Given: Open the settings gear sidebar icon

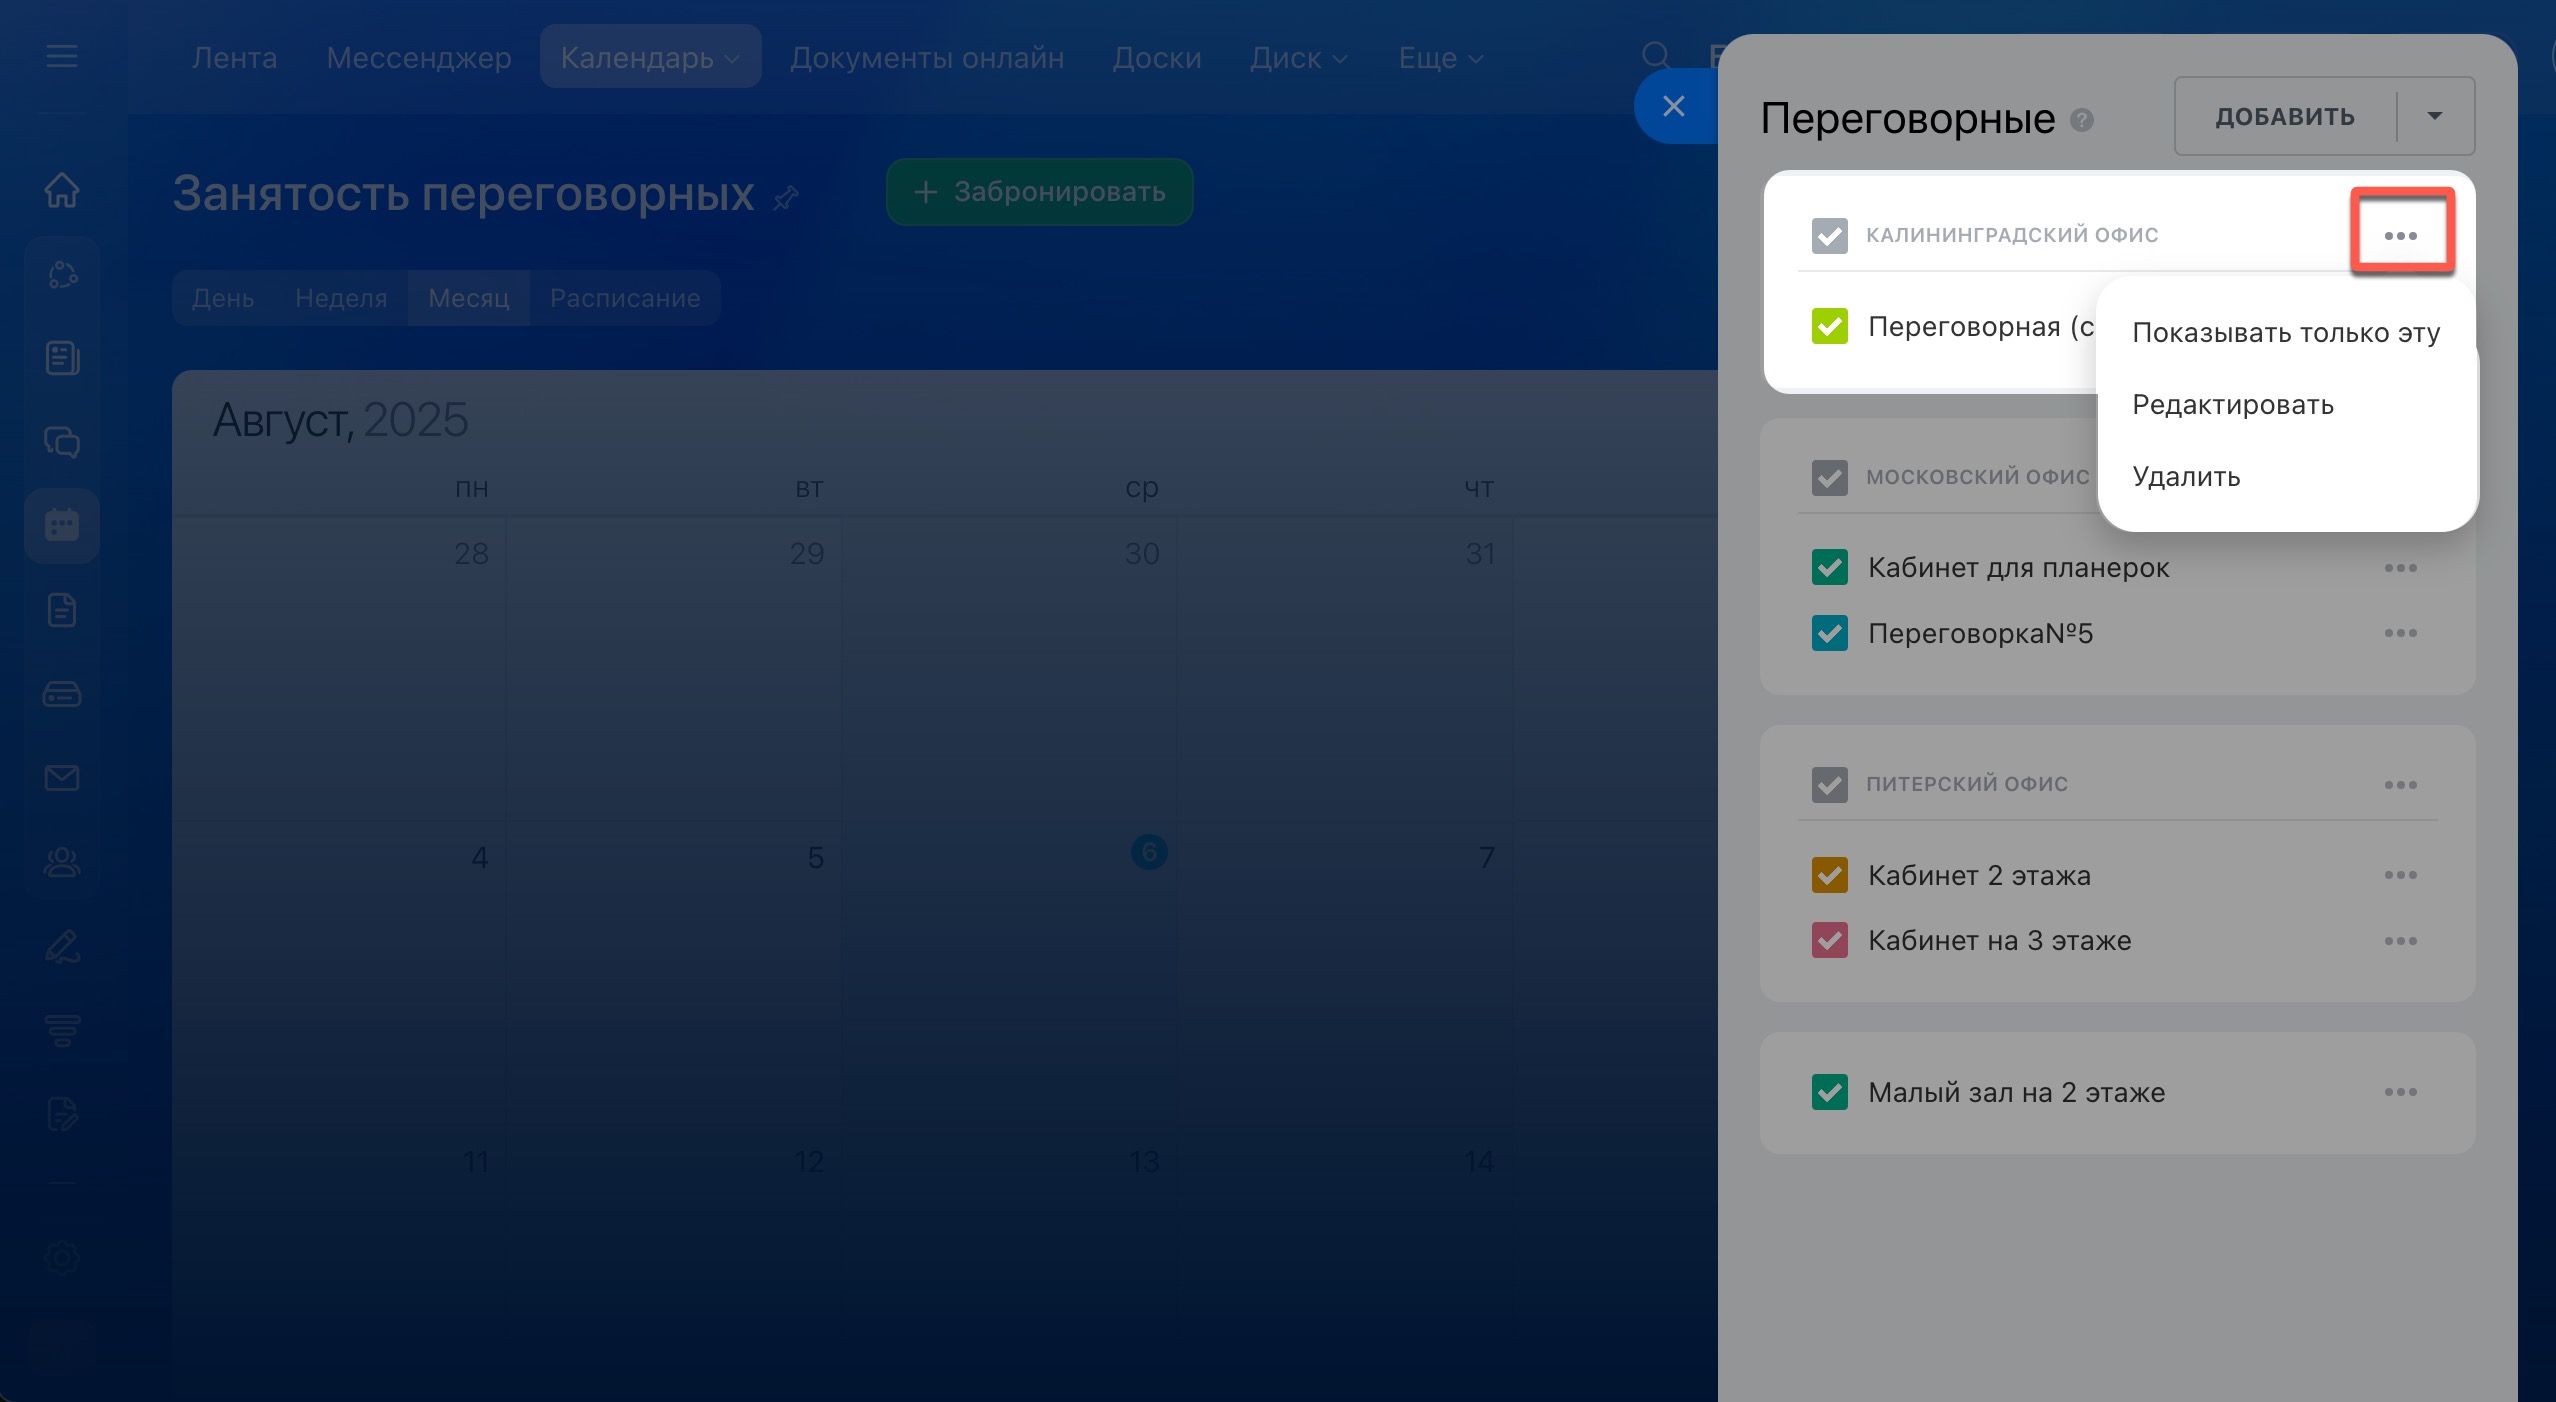Looking at the screenshot, I should (62, 1257).
